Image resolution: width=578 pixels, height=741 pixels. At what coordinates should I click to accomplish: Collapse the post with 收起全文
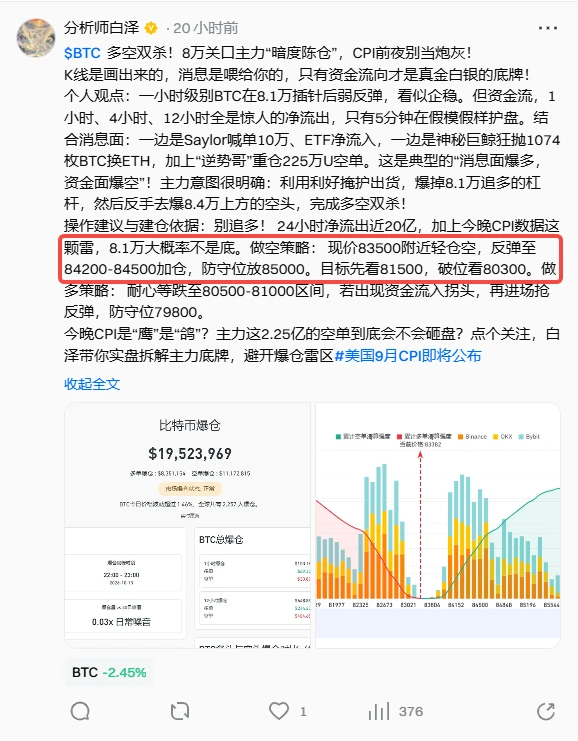click(92, 384)
